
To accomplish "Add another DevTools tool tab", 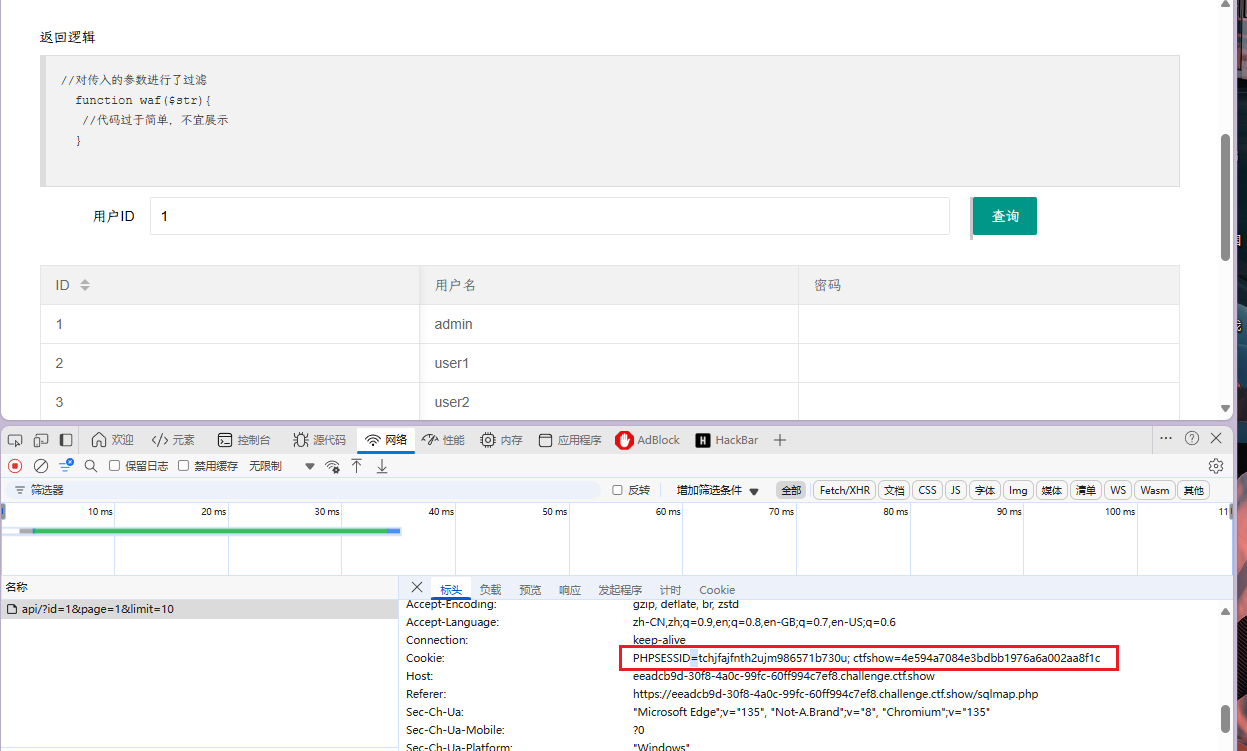I will coord(781,440).
